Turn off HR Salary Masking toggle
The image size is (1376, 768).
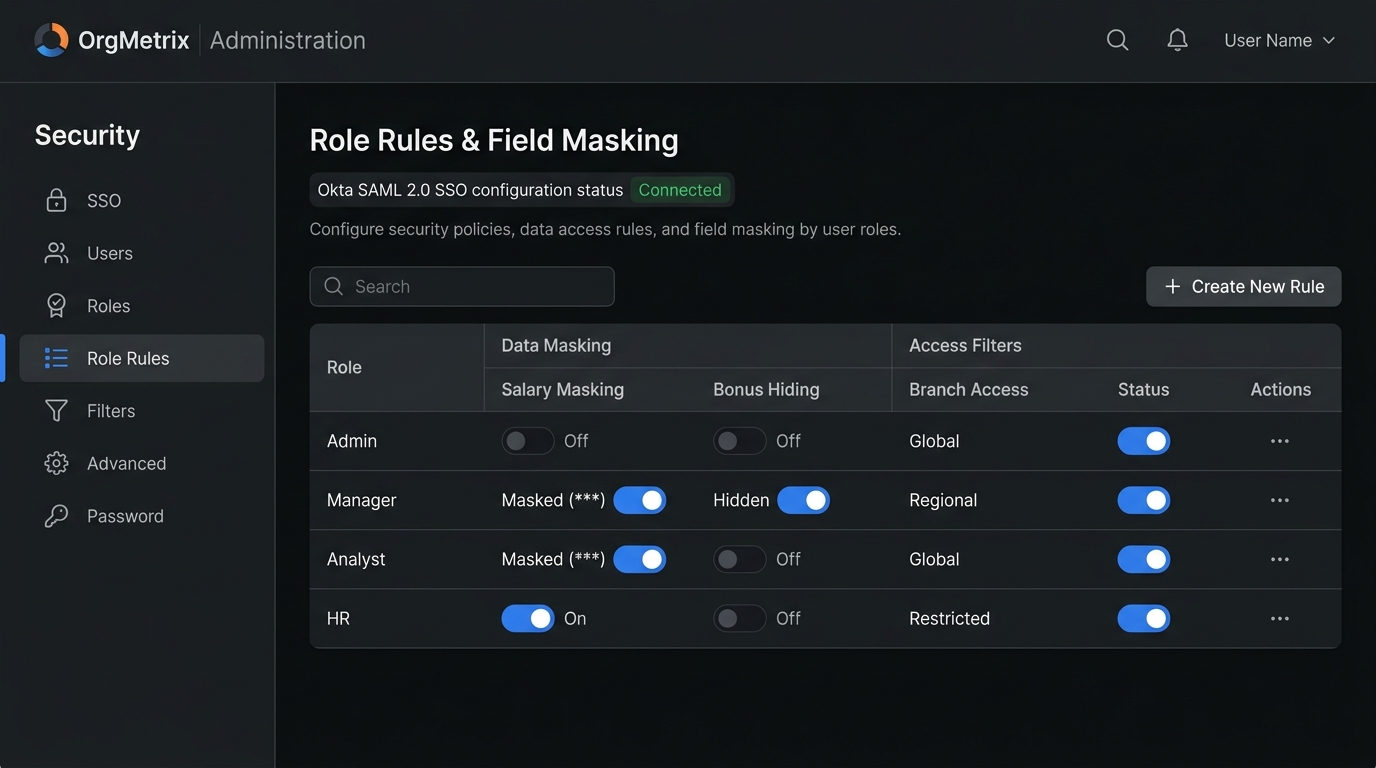click(528, 618)
